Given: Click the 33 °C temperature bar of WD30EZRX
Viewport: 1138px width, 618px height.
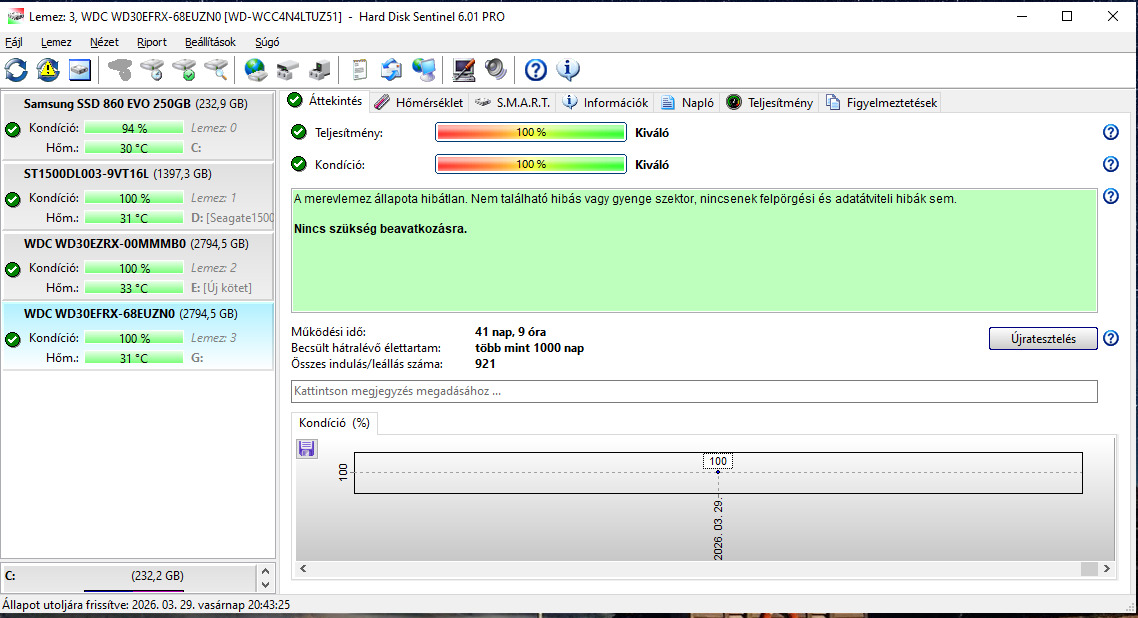Looking at the screenshot, I should click(x=134, y=288).
